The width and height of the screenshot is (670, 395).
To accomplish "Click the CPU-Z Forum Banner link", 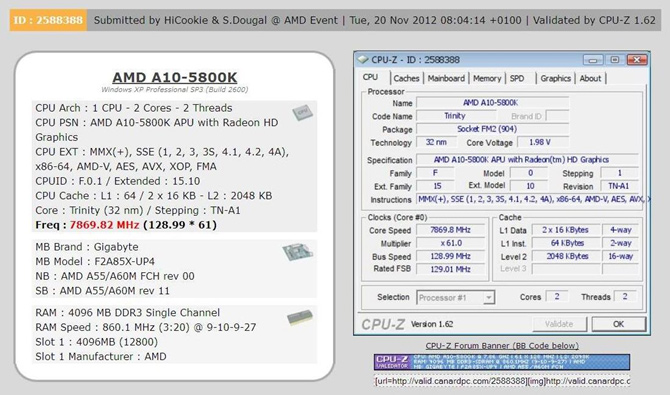I will [502, 345].
